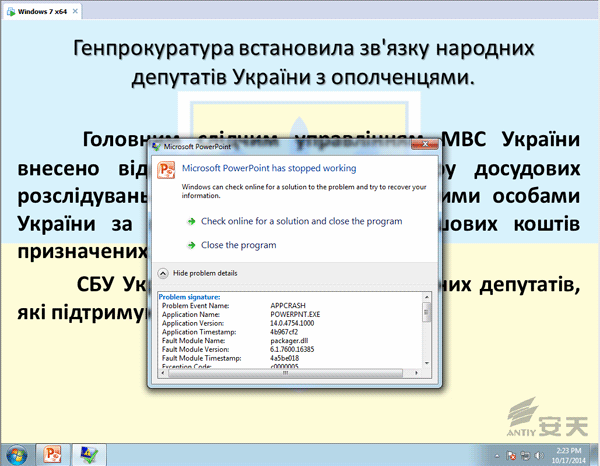Choose Close the program
Viewport: 600px width, 466px height.
(x=238, y=245)
